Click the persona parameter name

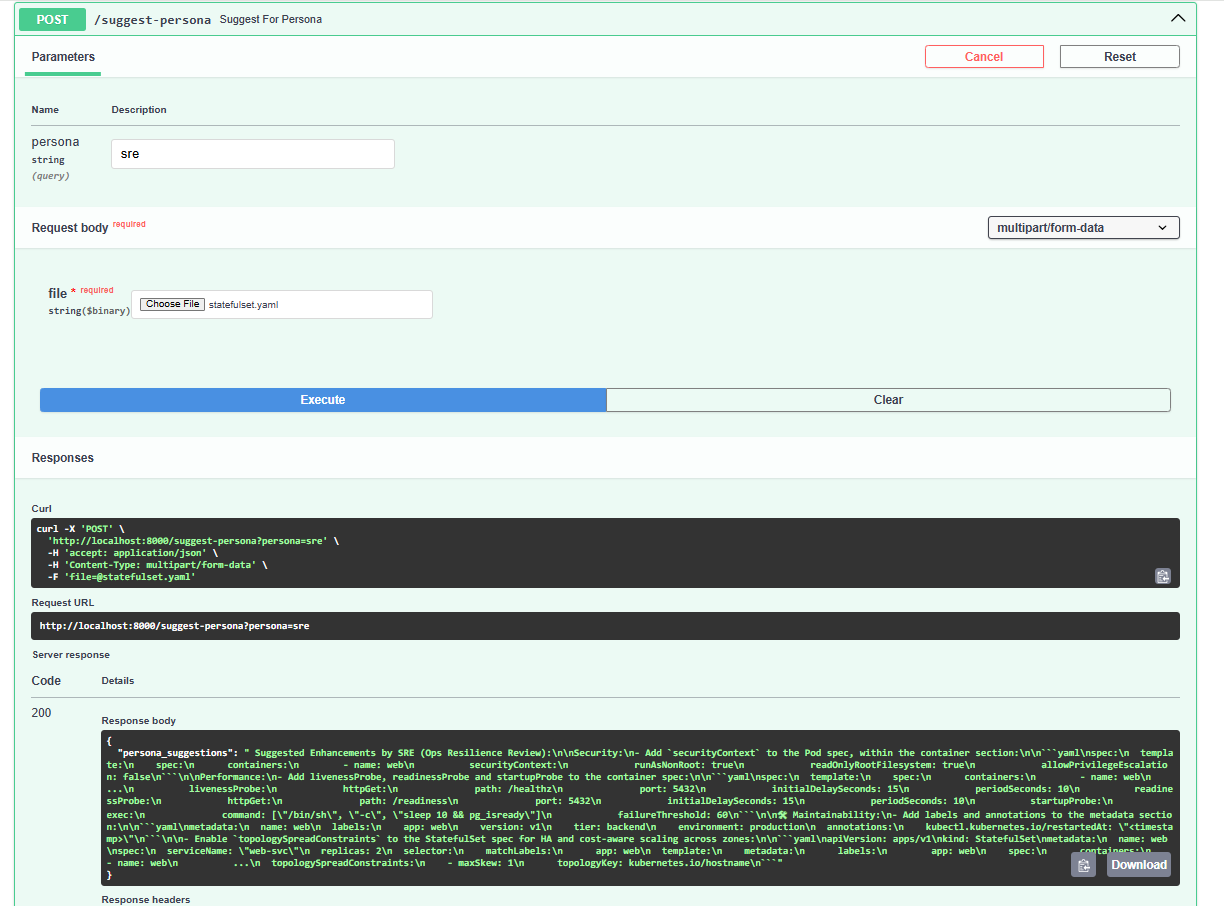point(55,142)
